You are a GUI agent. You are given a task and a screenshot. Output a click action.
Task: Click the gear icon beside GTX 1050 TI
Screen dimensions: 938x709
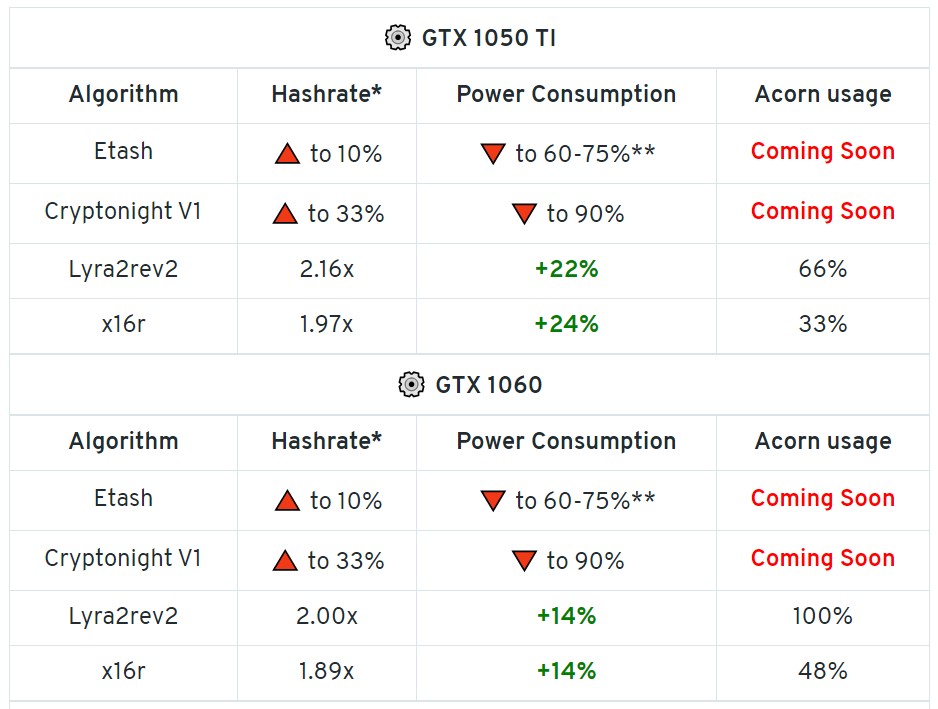398,38
